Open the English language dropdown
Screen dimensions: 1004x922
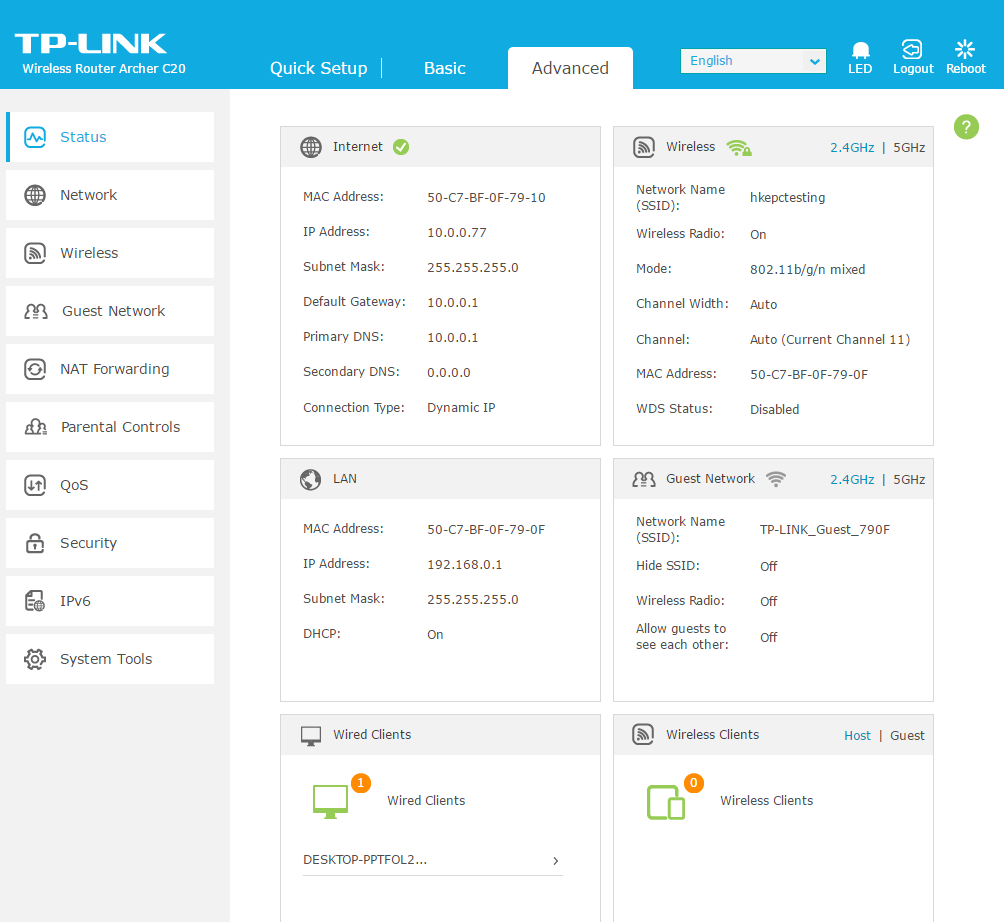[753, 61]
